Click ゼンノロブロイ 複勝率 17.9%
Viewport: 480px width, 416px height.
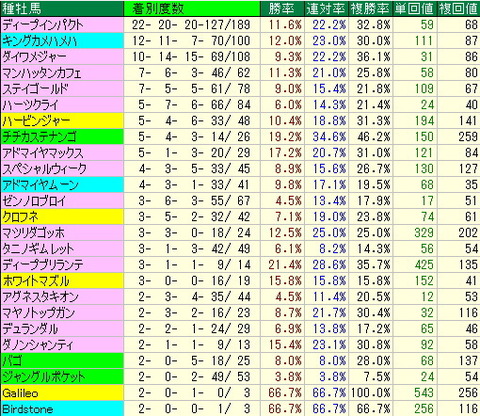373,201
